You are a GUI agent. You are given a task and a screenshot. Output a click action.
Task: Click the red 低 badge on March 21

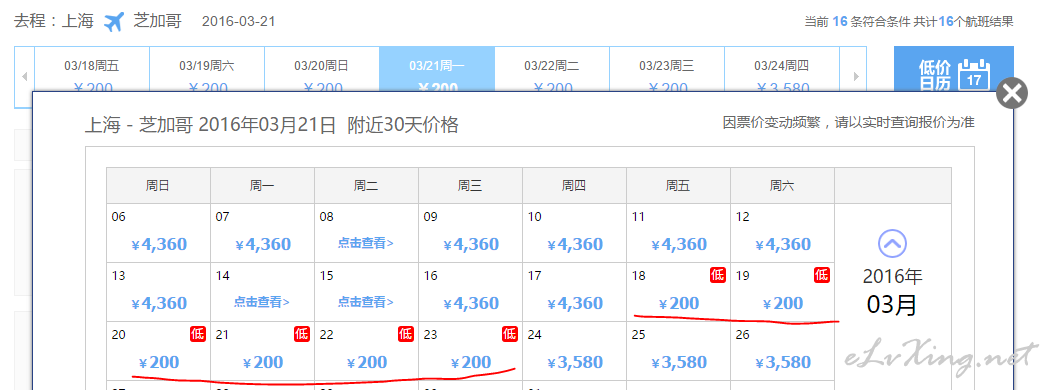(302, 333)
